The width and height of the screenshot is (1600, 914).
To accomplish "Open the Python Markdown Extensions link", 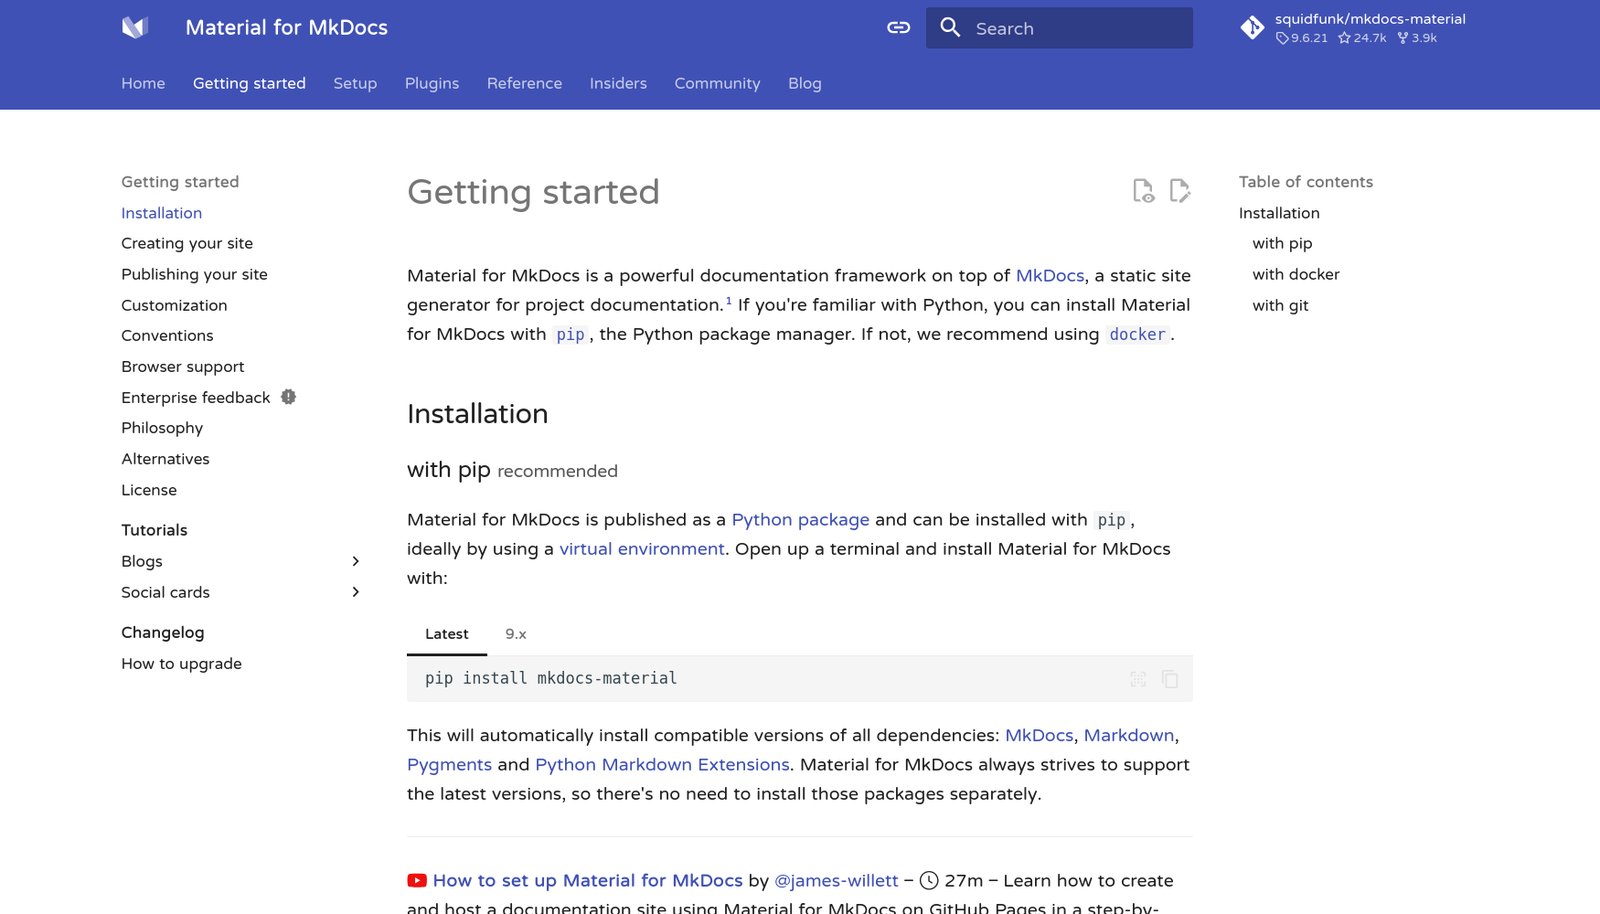I will [x=662, y=765].
